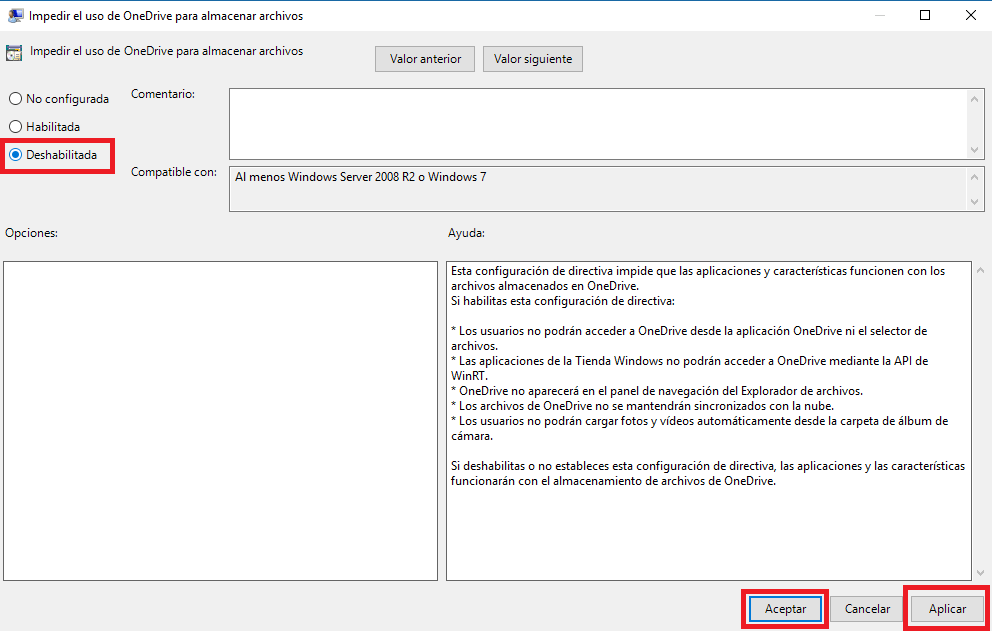The width and height of the screenshot is (992, 631).
Task: Maximize the policy dialog window
Action: (x=925, y=16)
